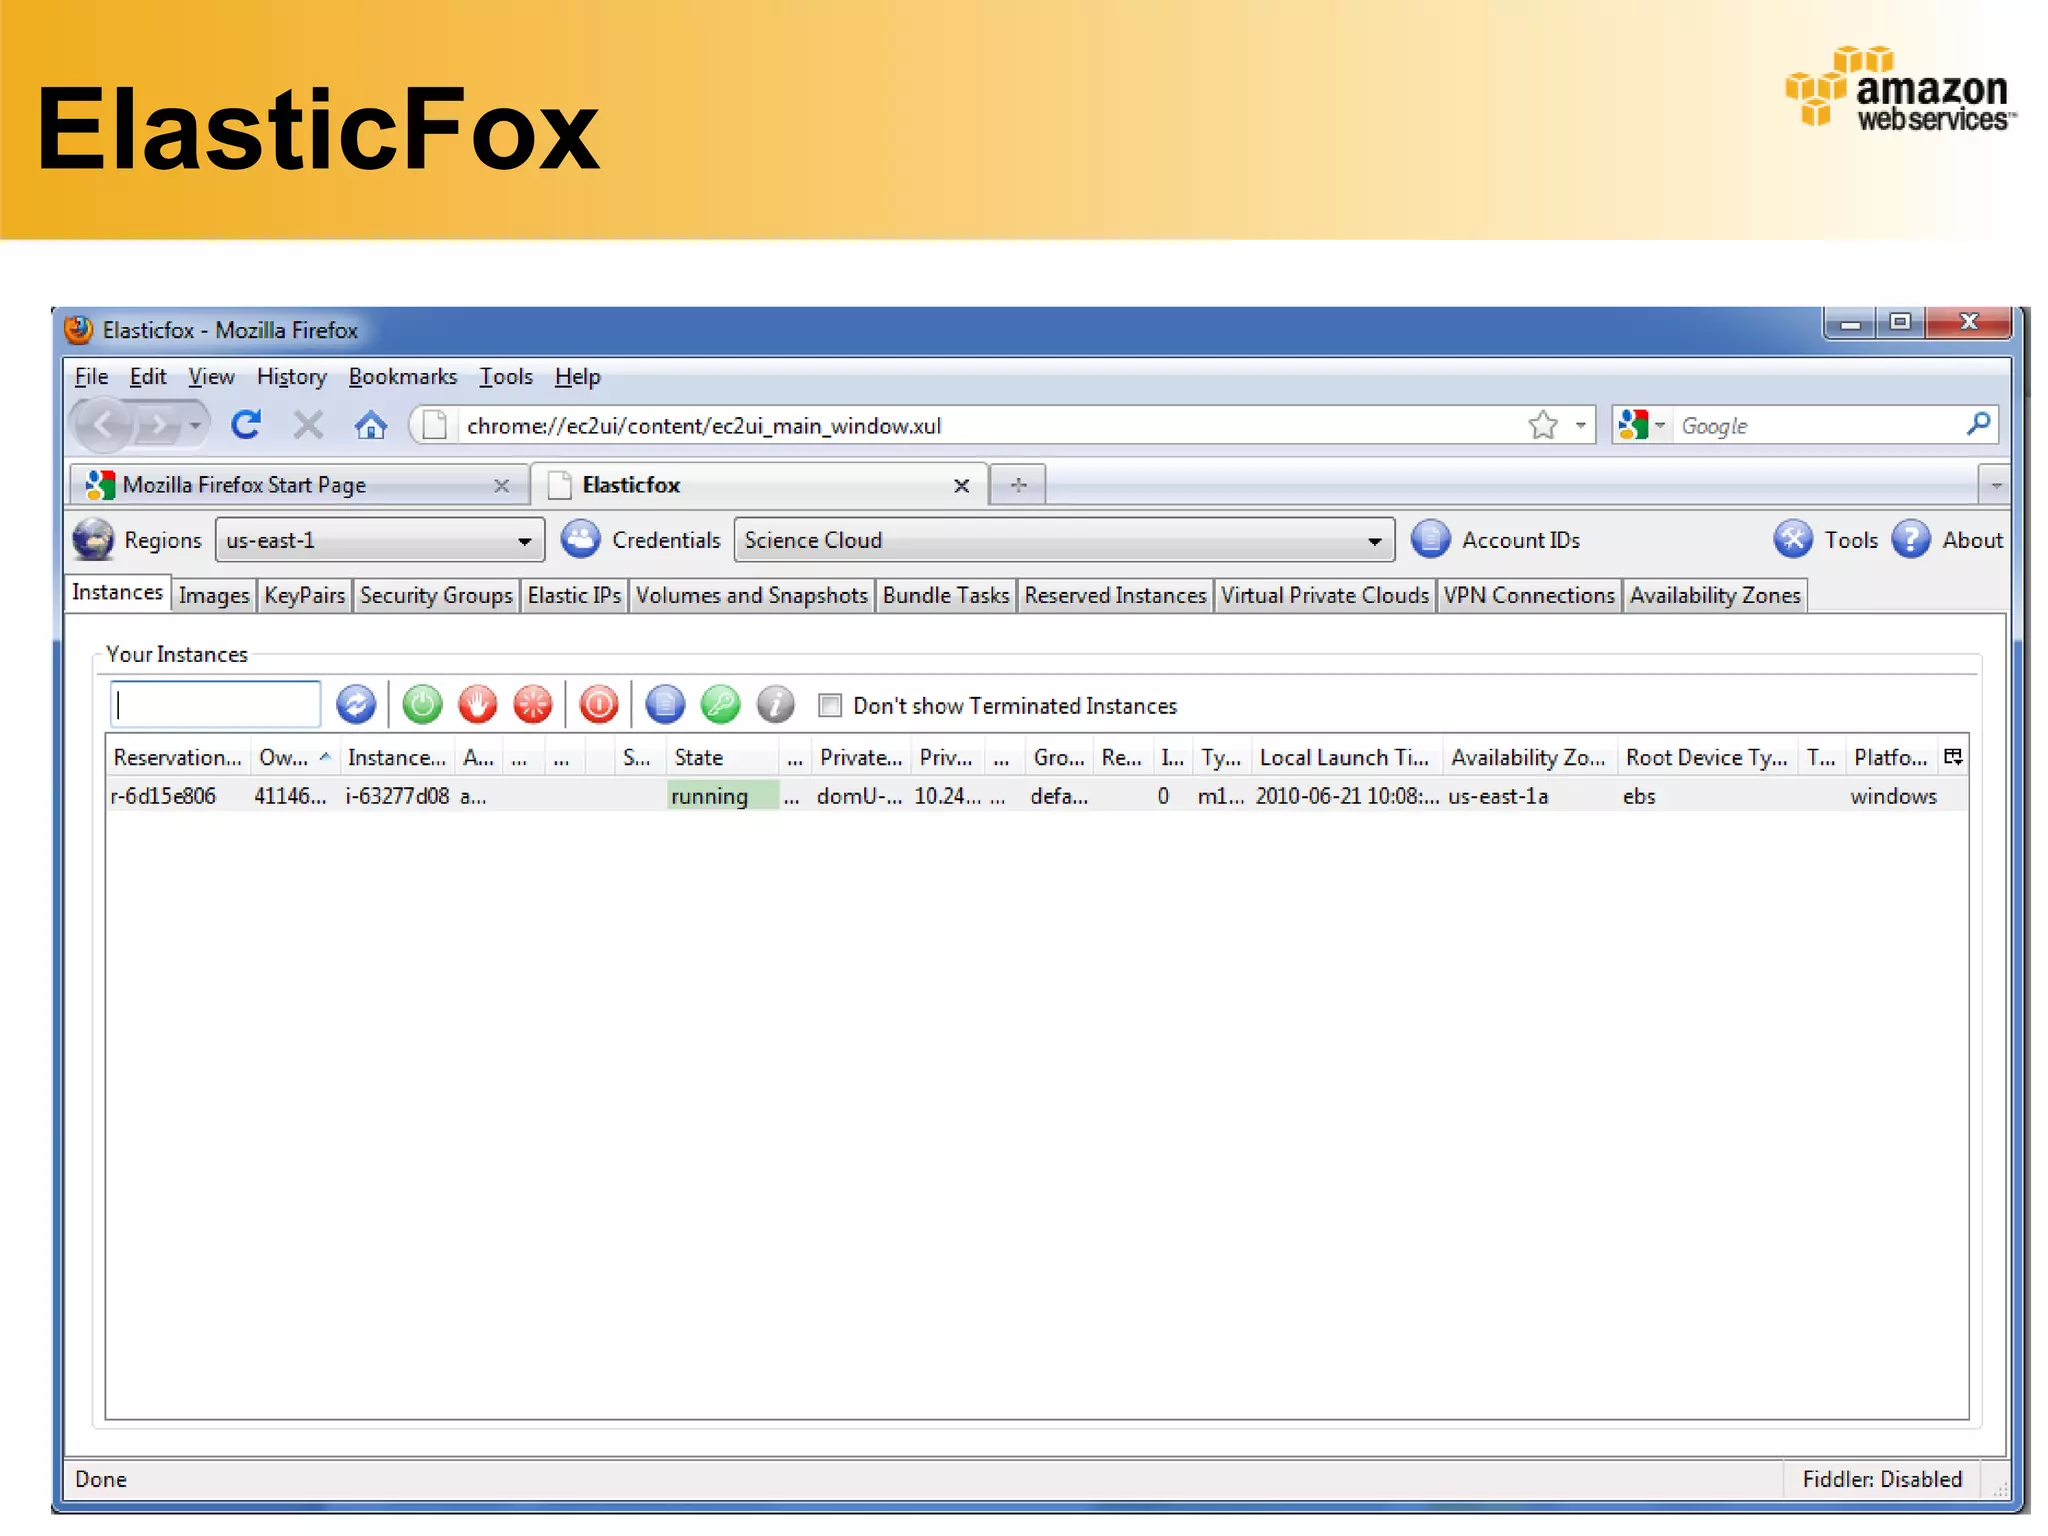Bookmark page with the star icon
Screen dimensions: 2048x1536
point(1543,425)
